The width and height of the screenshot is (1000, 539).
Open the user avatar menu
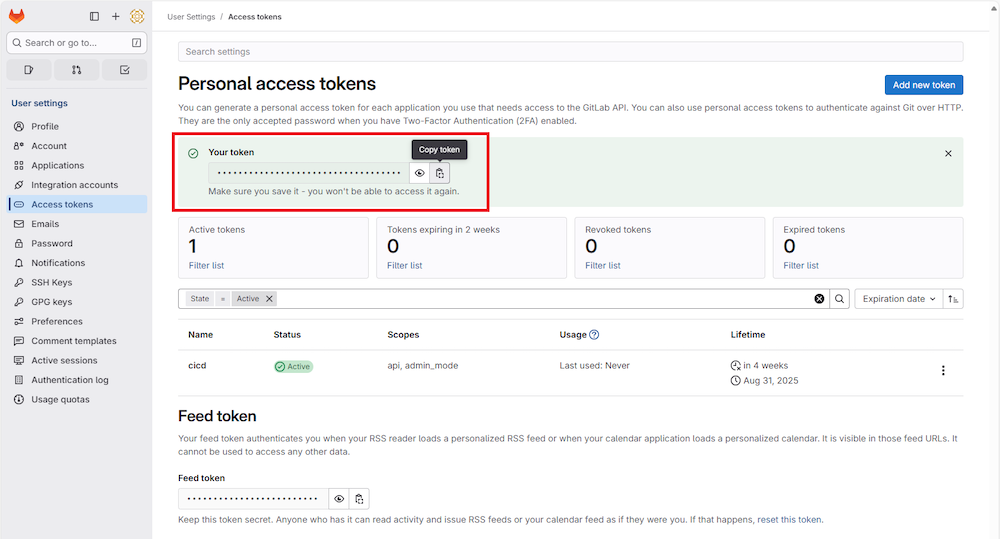coord(137,17)
